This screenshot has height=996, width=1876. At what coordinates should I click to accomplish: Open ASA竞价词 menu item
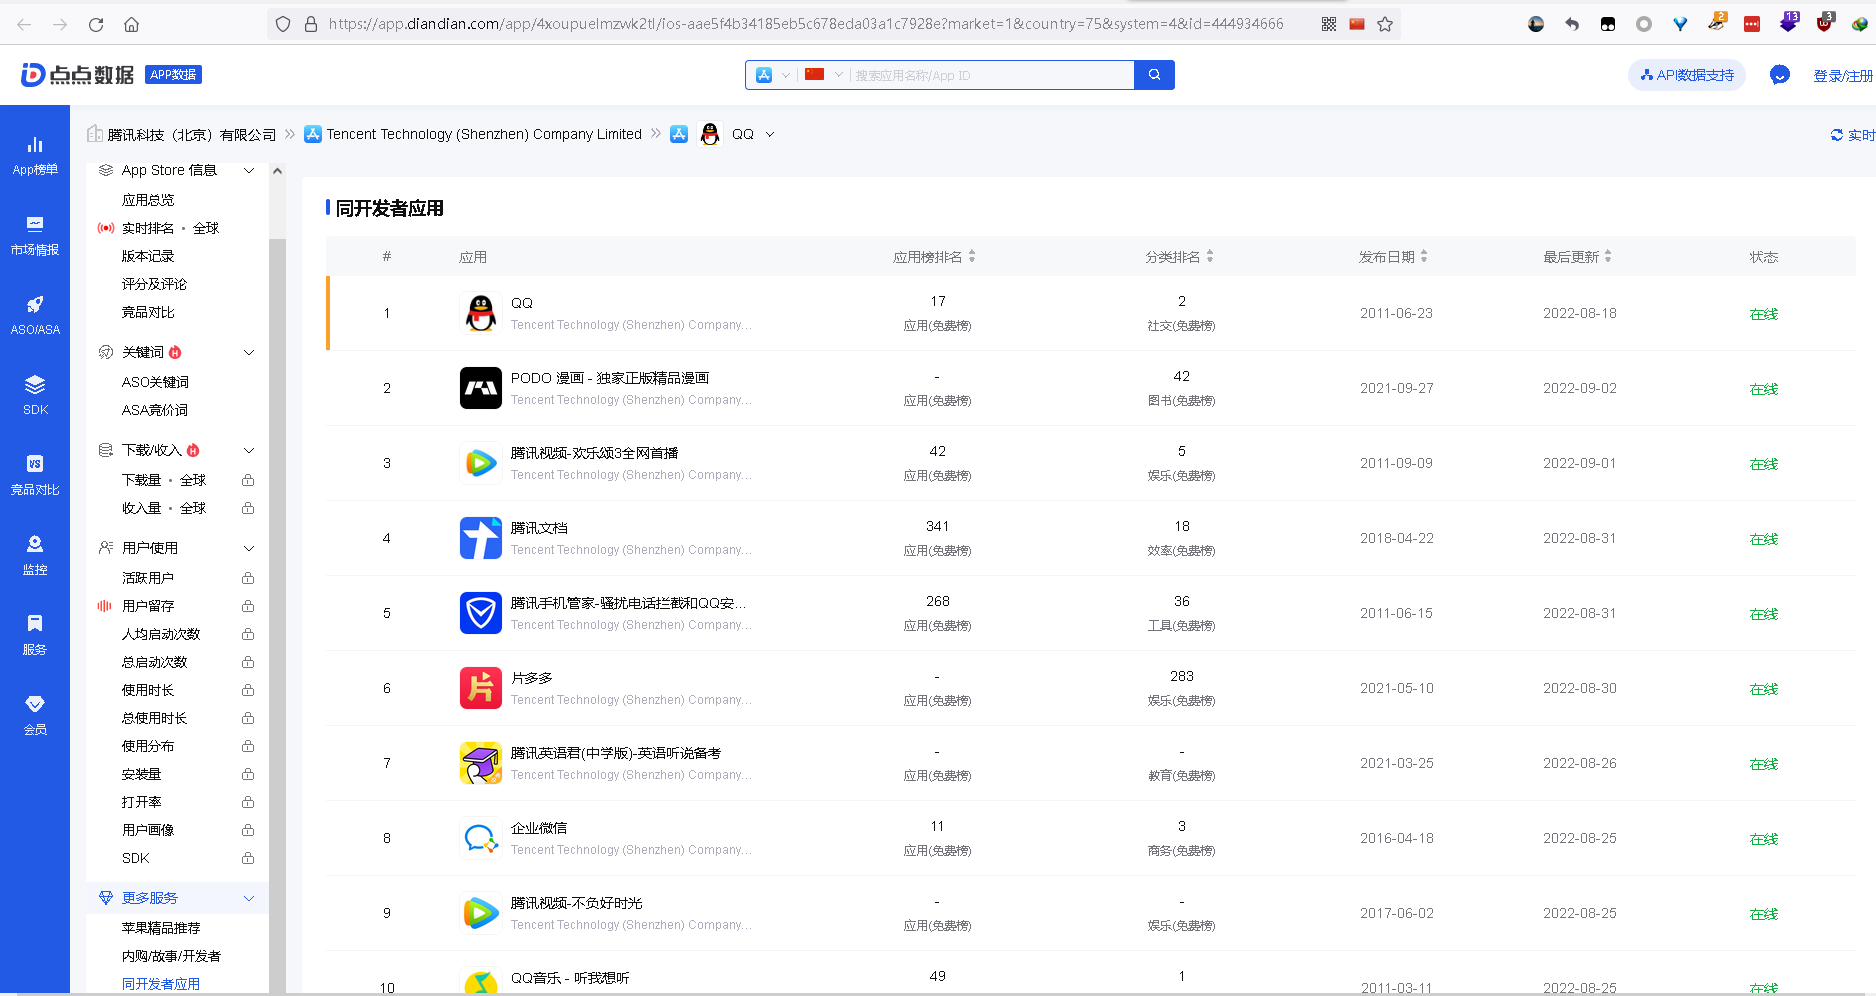click(x=155, y=410)
